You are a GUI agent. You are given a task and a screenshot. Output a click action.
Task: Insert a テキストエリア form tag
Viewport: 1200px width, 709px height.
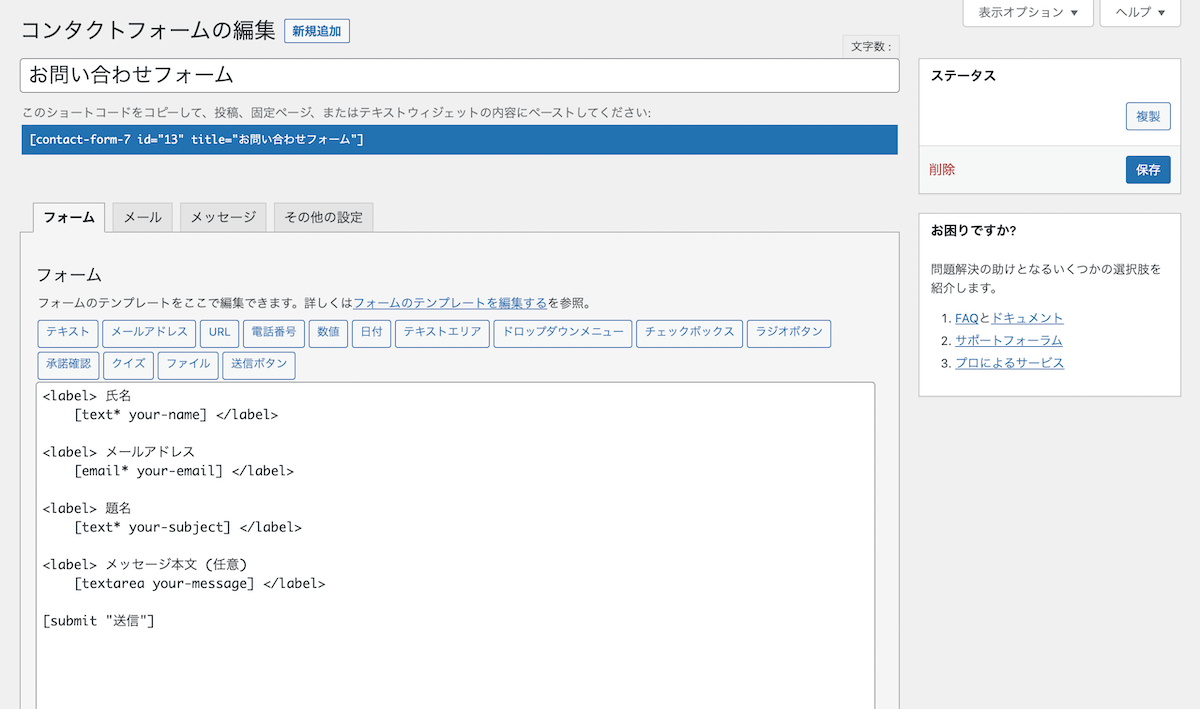point(442,334)
